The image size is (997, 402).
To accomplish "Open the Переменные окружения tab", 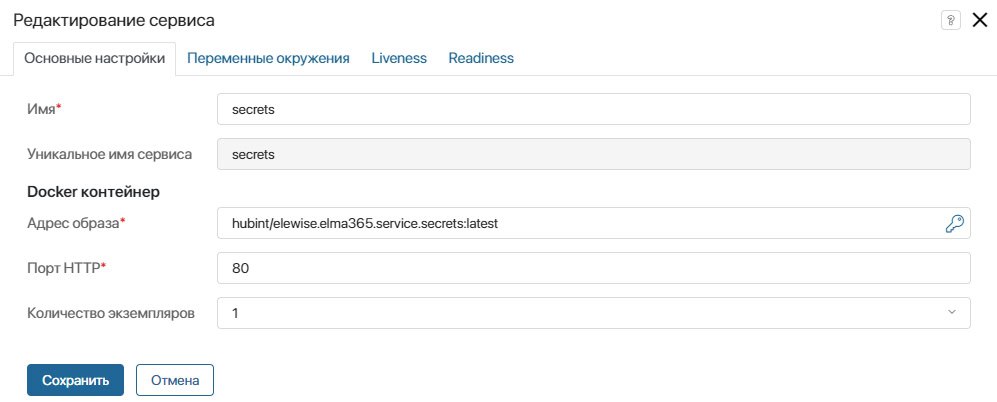I will tap(268, 59).
